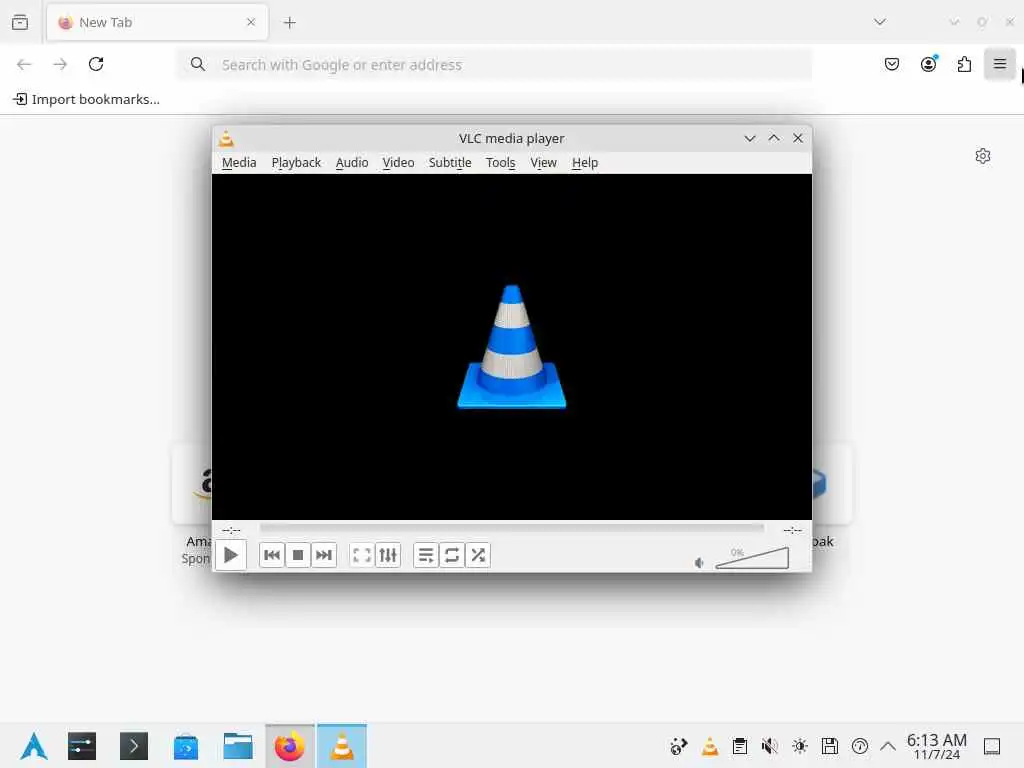Click the show desktop button
The width and height of the screenshot is (1024, 768).
pyautogui.click(x=992, y=746)
